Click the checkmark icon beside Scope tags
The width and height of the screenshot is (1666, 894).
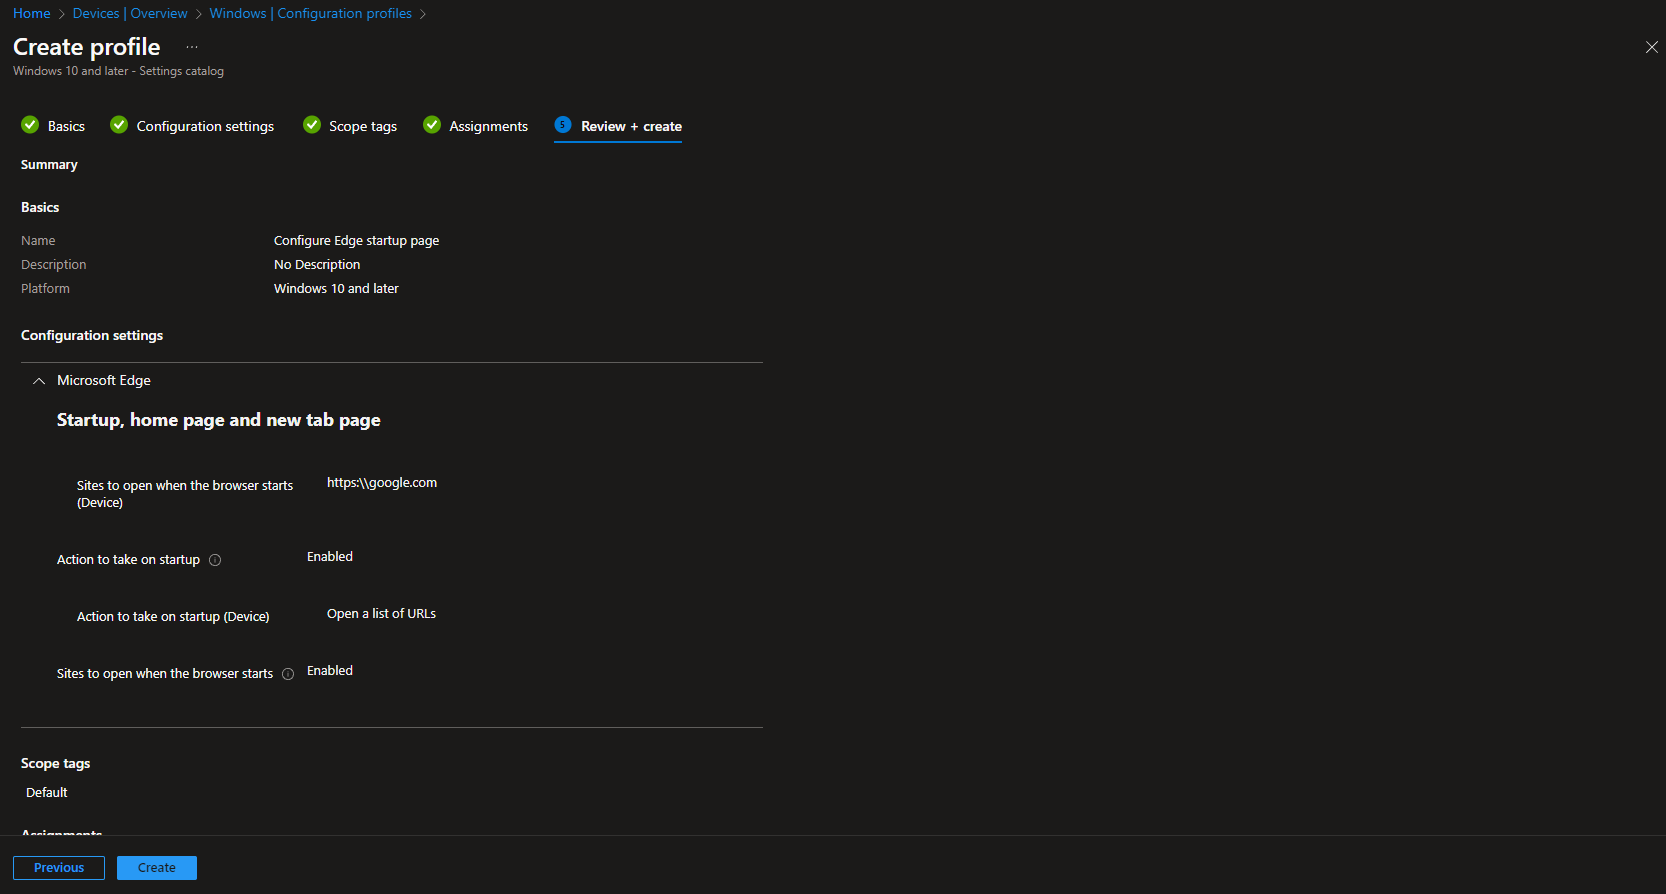point(312,125)
